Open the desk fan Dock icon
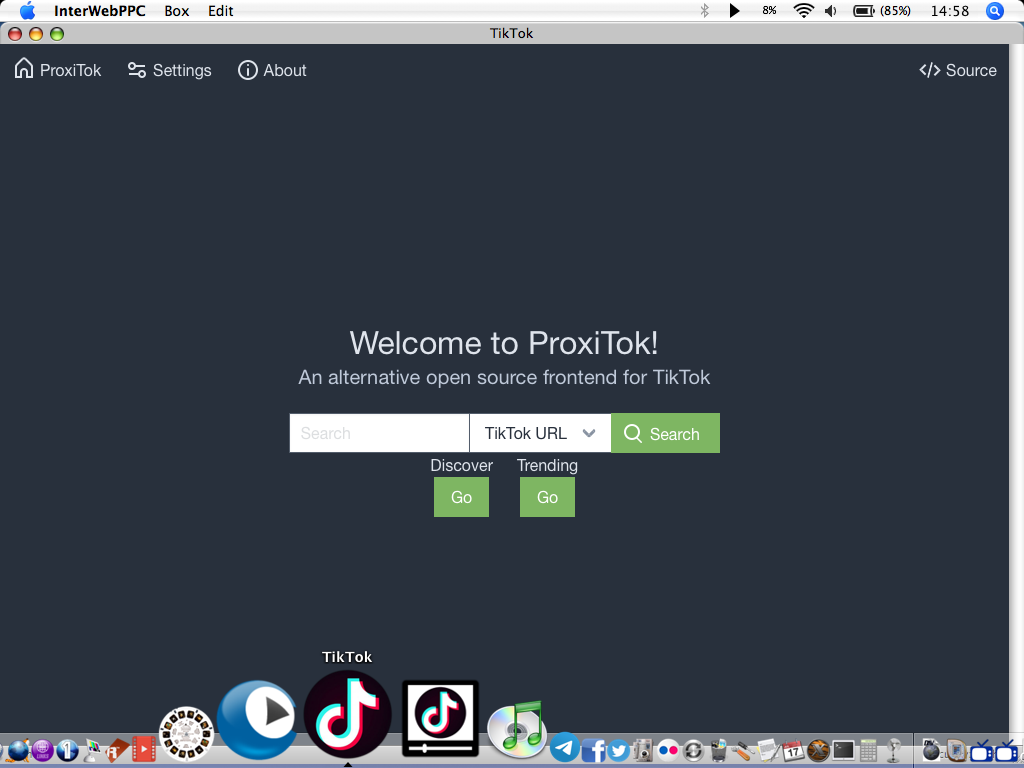Screen dimensions: 1024x768 click(x=893, y=750)
